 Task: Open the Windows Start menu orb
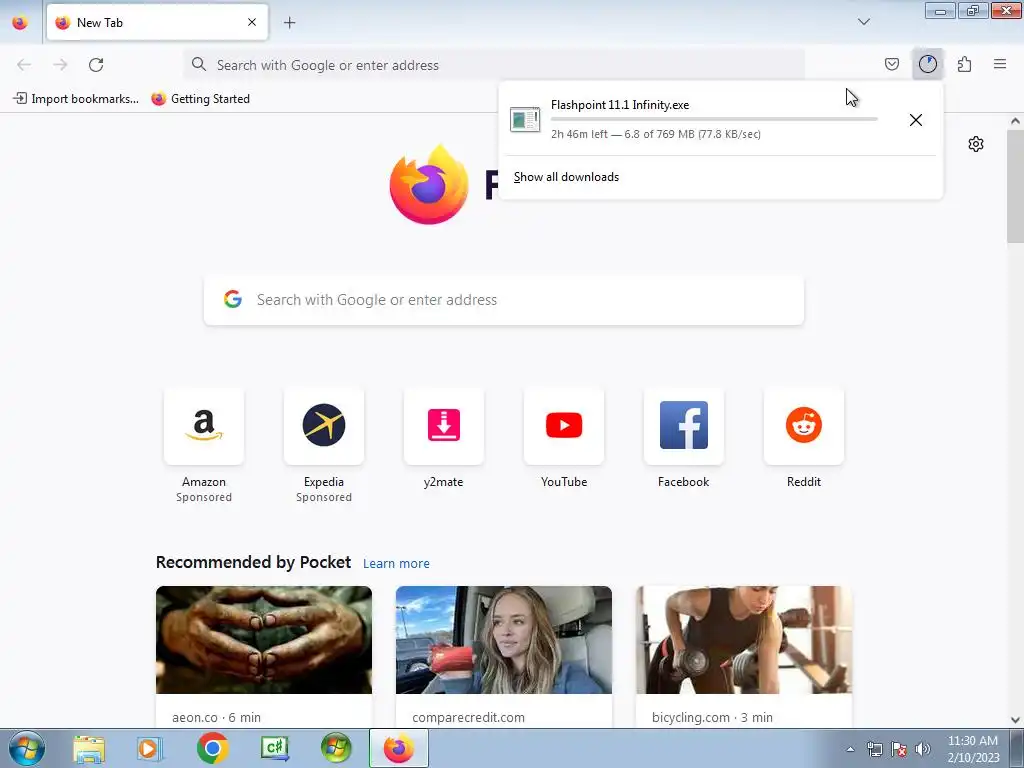tap(27, 748)
